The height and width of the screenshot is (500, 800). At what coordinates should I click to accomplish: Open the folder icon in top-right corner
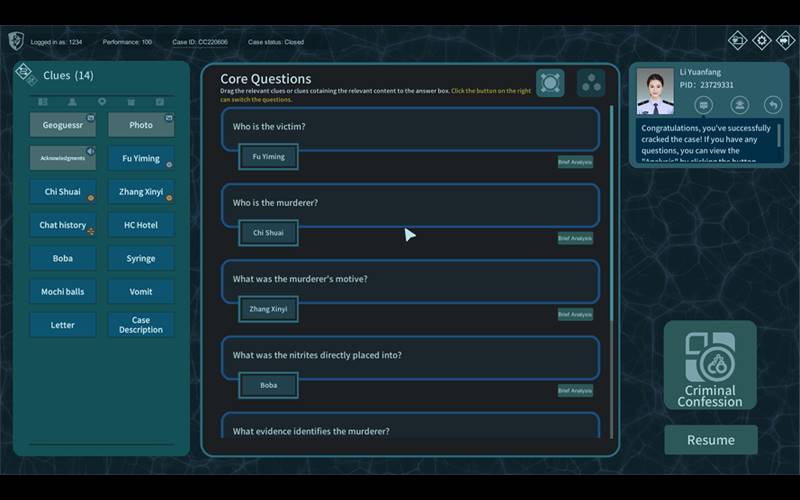click(738, 41)
